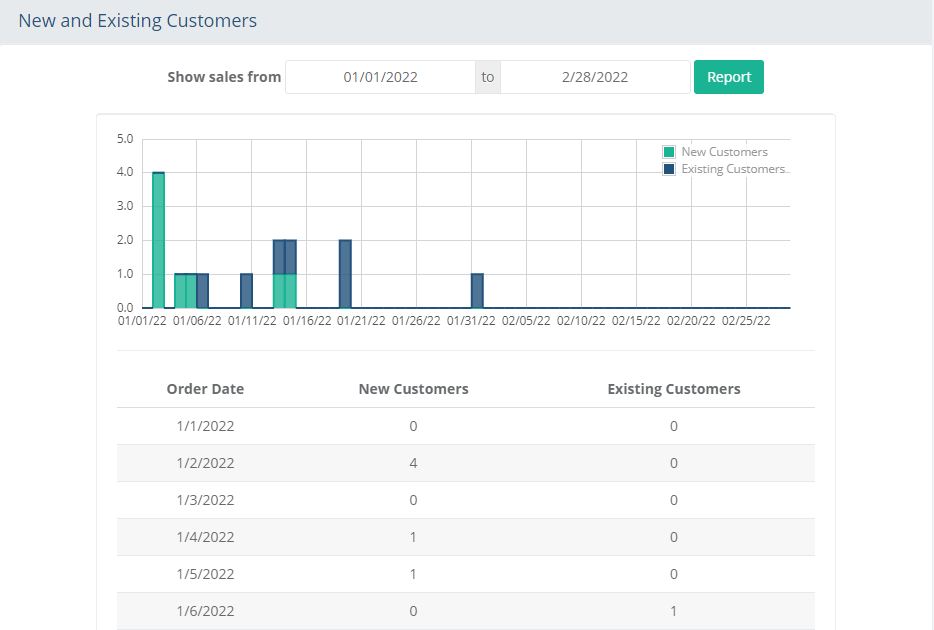Focus the start date field 01/01/2022
This screenshot has width=934, height=630.
pos(380,77)
